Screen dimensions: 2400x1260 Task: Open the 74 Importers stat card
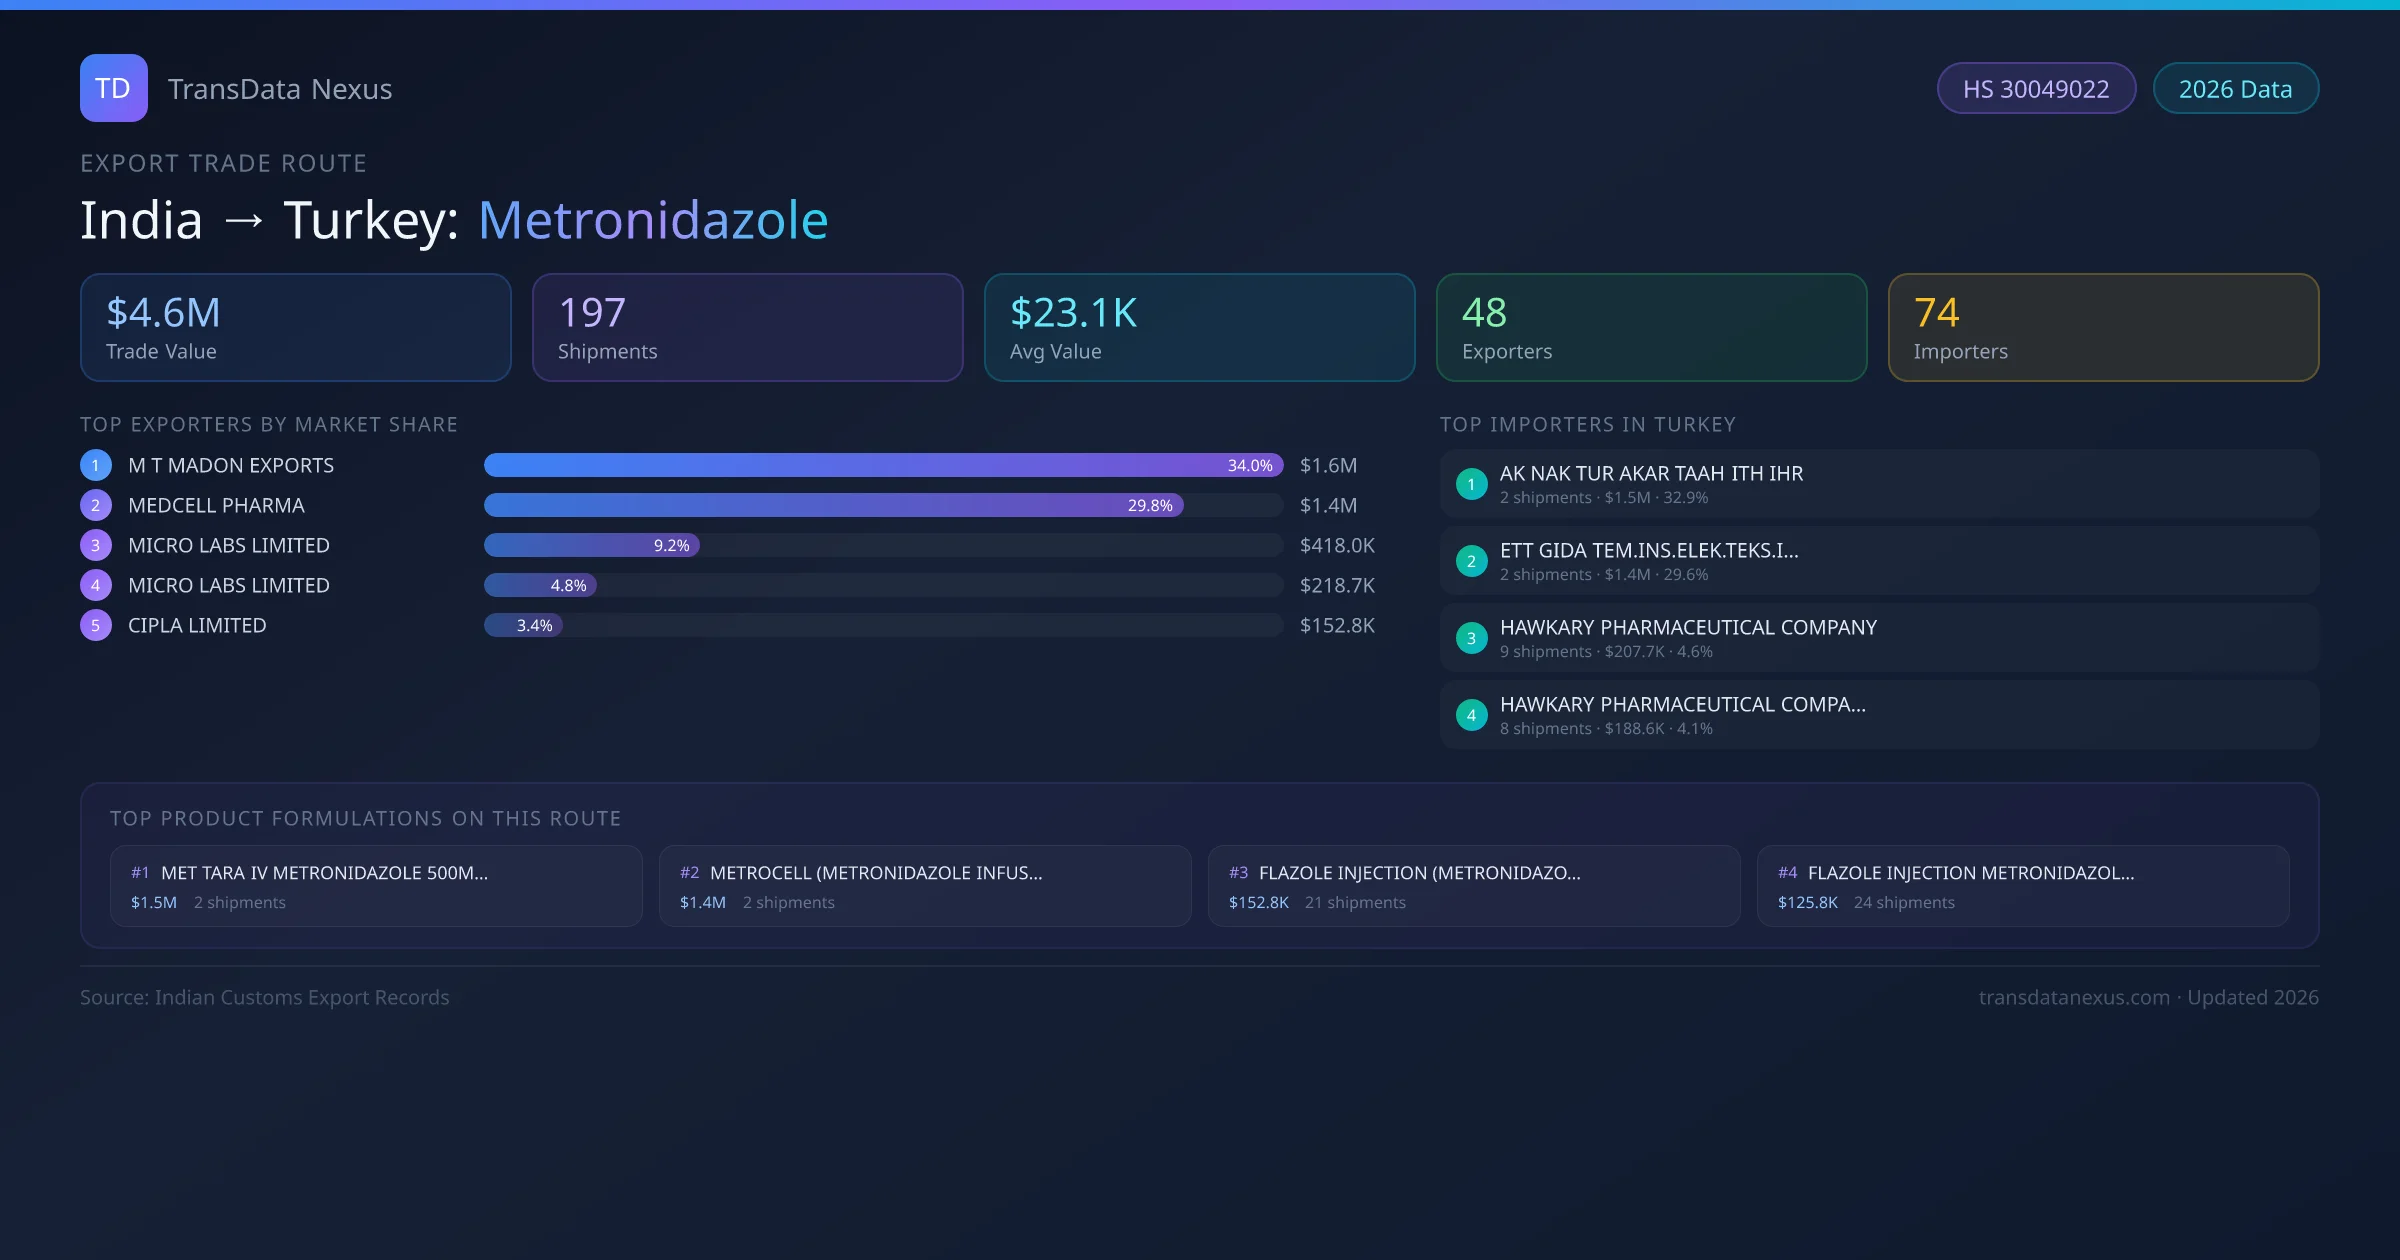pos(2103,328)
